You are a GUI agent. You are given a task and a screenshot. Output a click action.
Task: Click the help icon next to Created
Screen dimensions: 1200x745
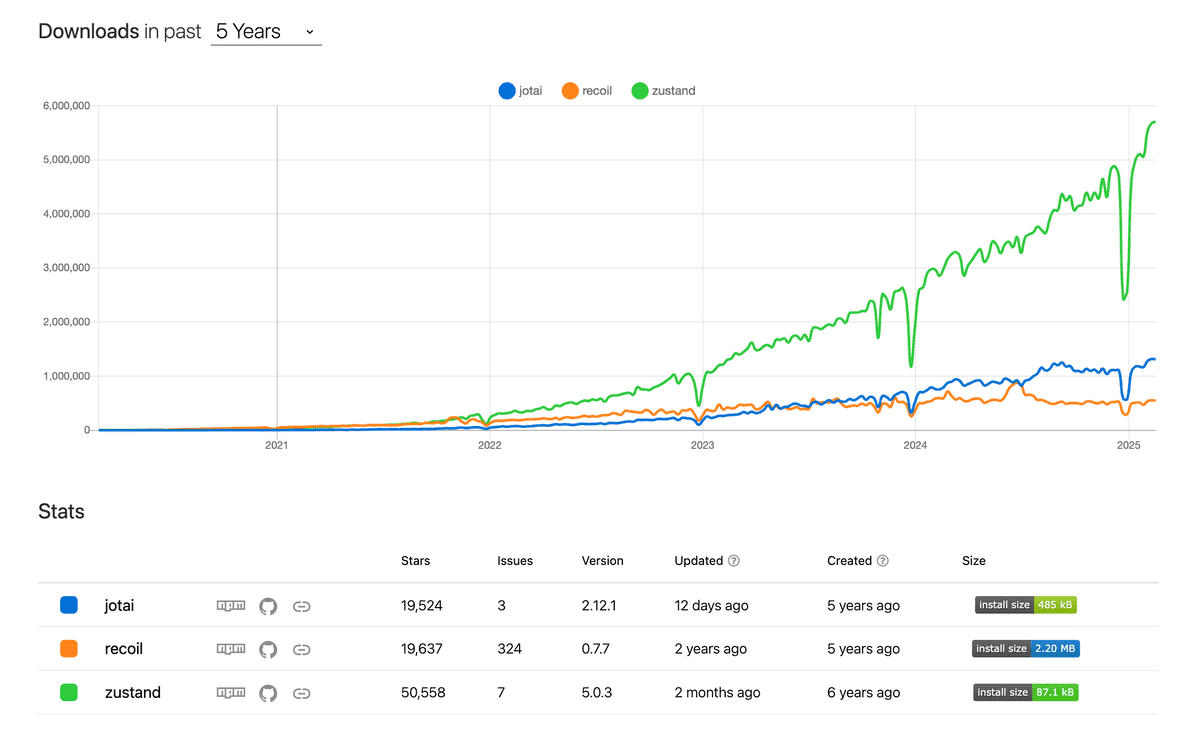click(x=883, y=561)
